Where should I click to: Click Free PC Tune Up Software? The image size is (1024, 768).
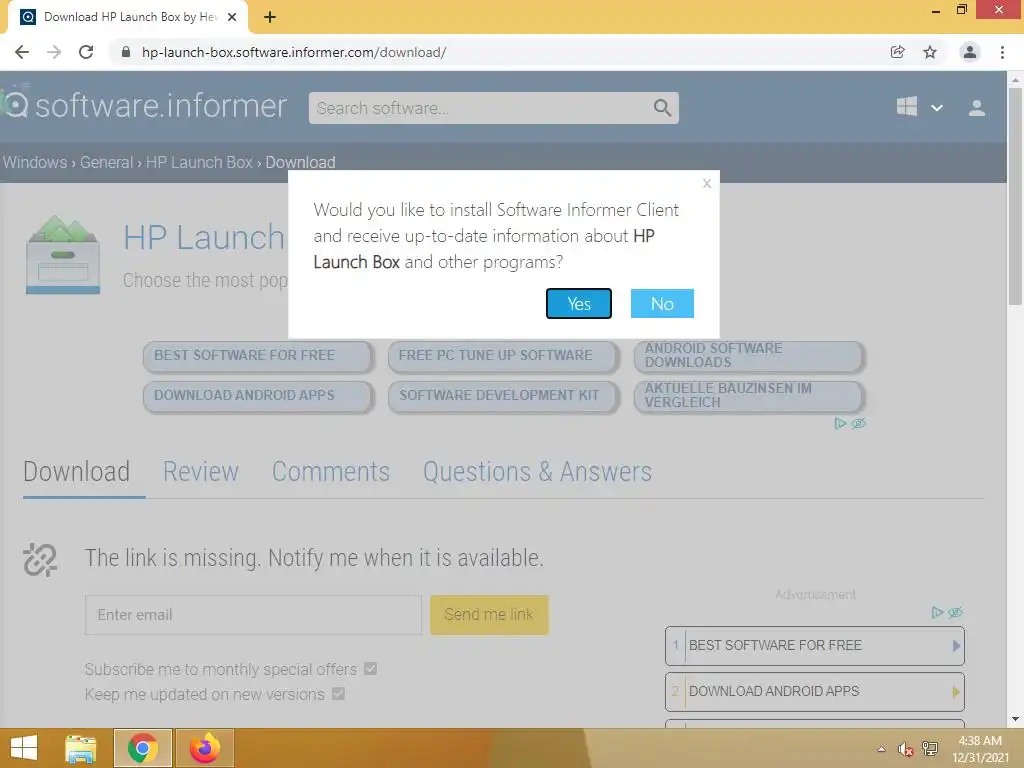pos(503,356)
